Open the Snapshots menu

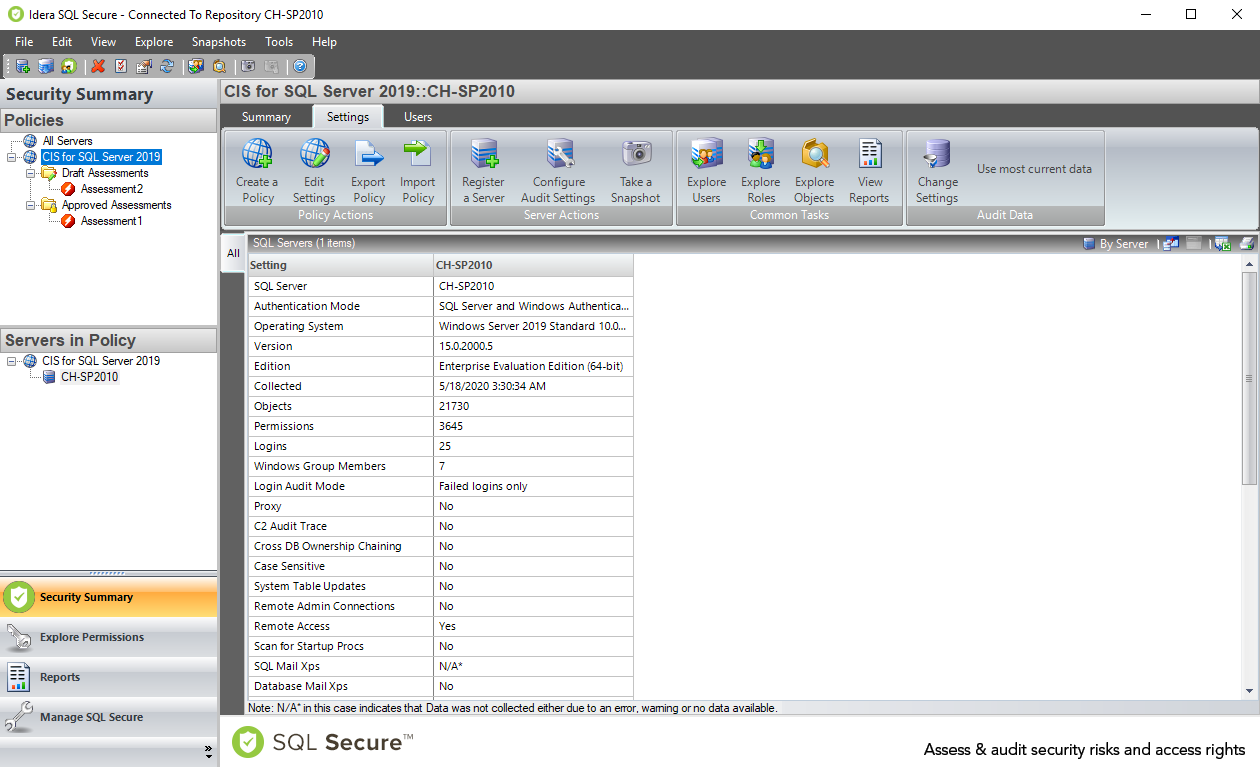[219, 42]
